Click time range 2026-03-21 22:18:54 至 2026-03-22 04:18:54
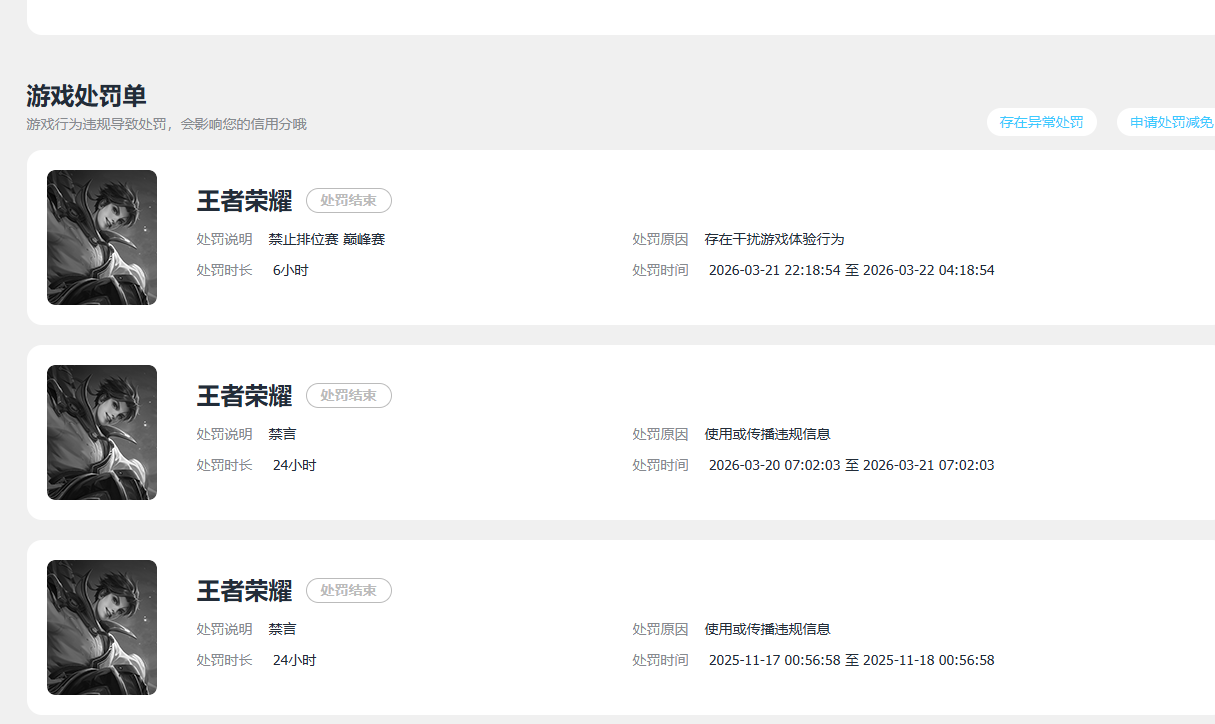 point(851,270)
